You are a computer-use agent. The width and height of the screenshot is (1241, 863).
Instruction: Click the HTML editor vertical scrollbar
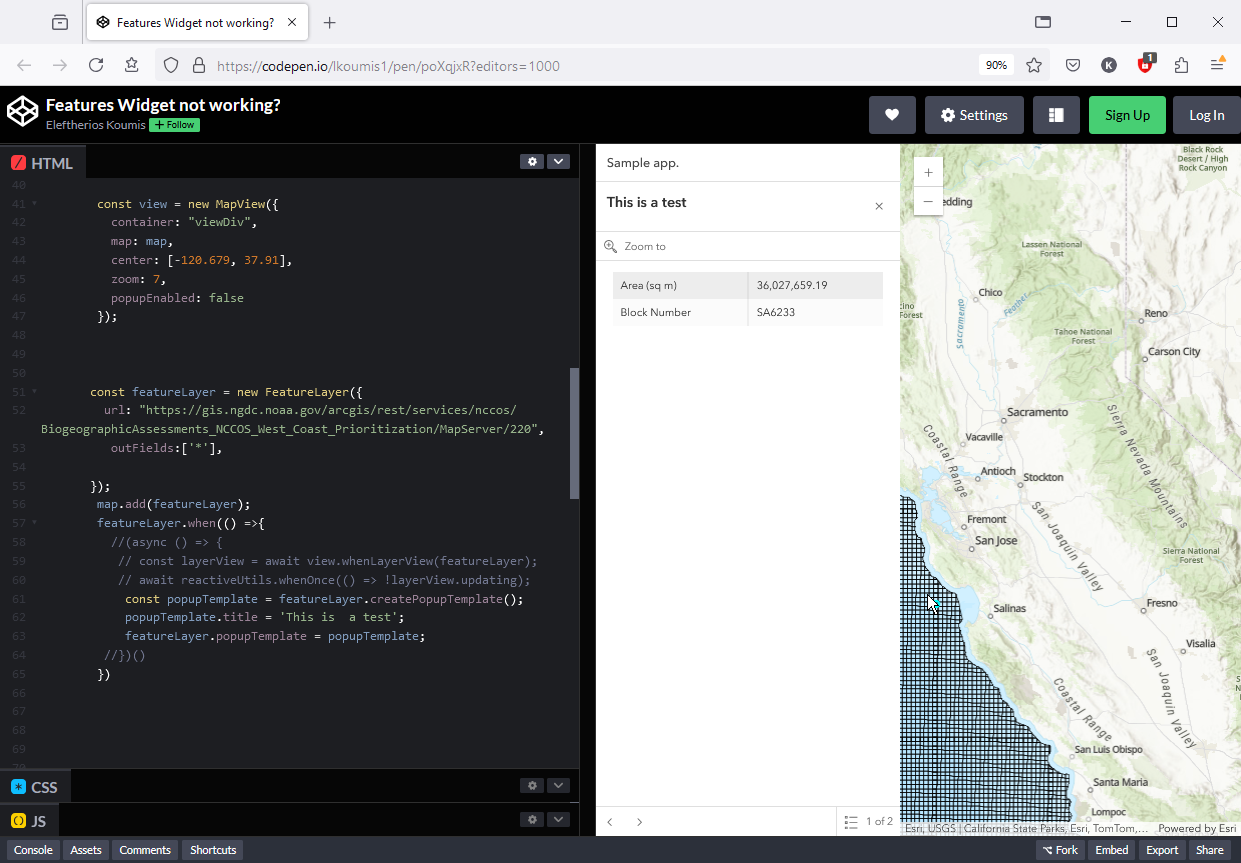click(574, 433)
